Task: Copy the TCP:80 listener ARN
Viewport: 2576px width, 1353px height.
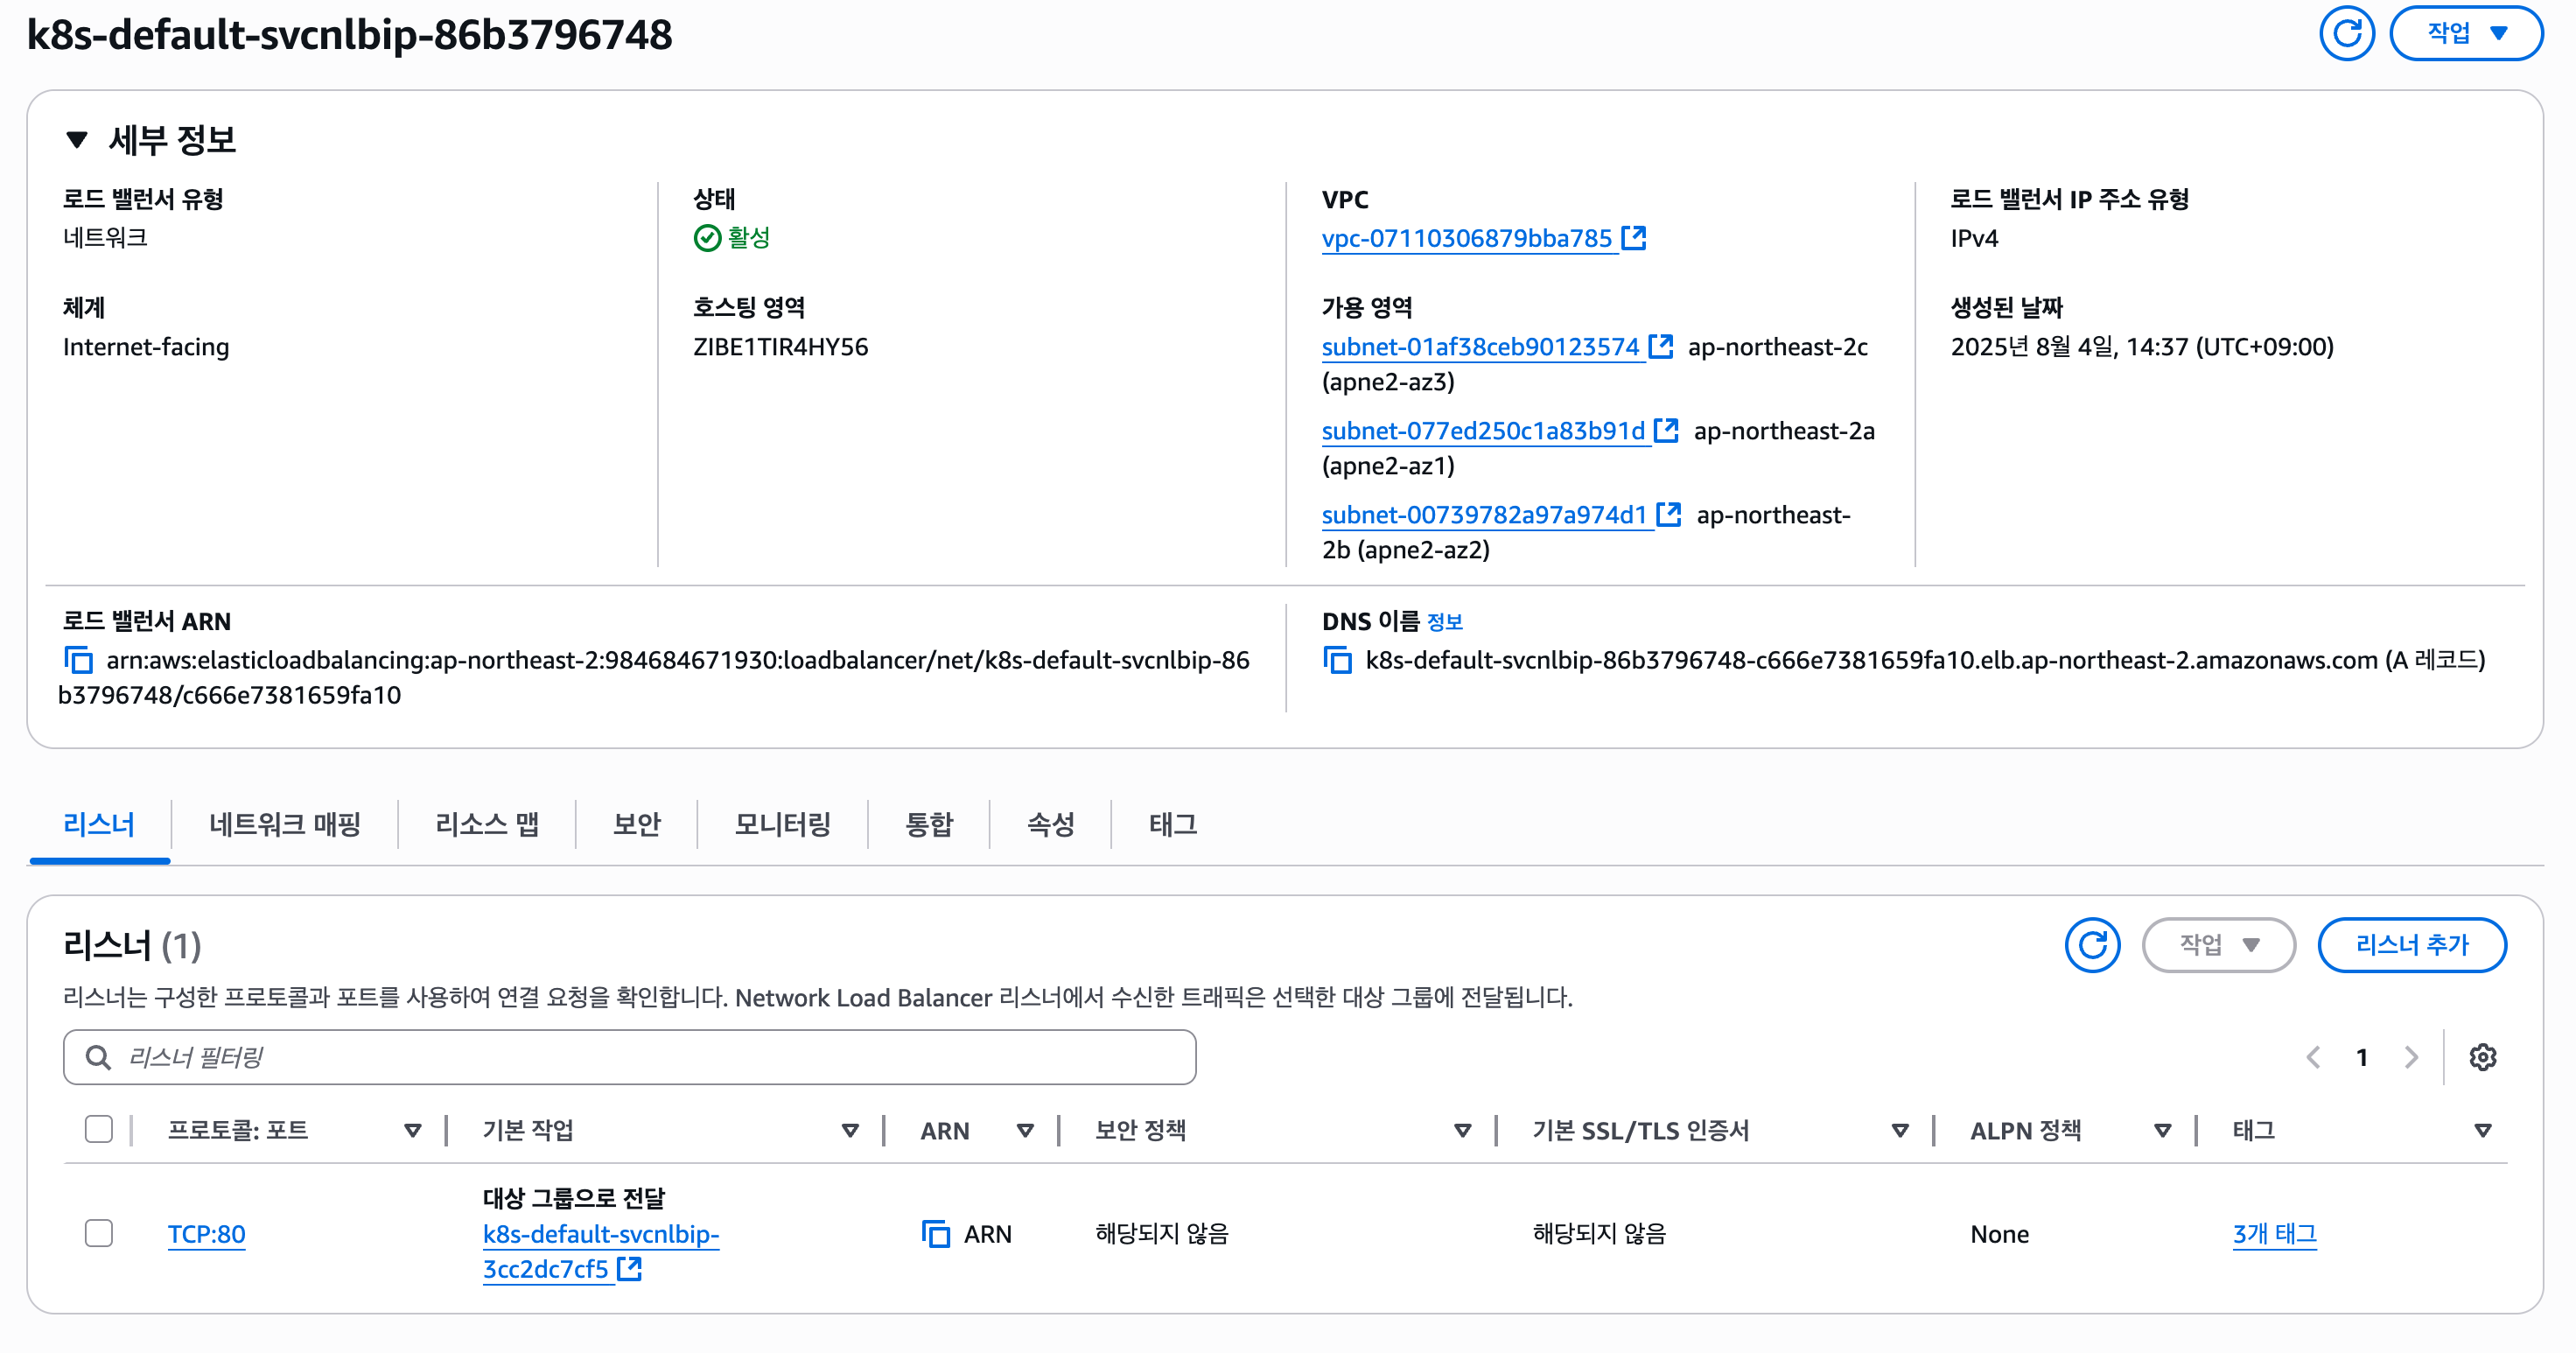Action: tap(936, 1234)
